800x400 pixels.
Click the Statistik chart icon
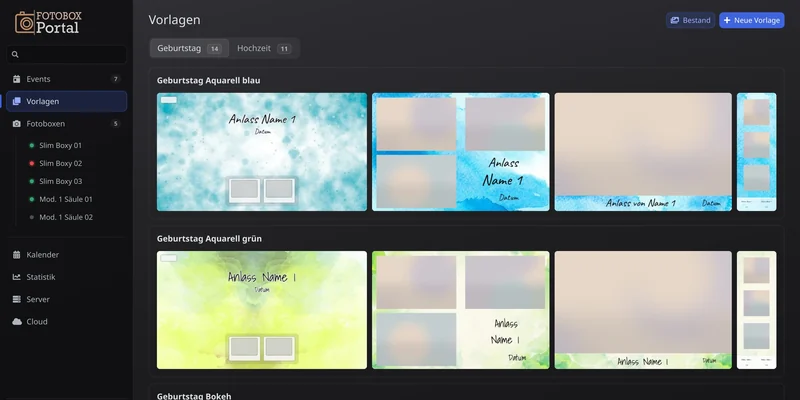(x=17, y=277)
